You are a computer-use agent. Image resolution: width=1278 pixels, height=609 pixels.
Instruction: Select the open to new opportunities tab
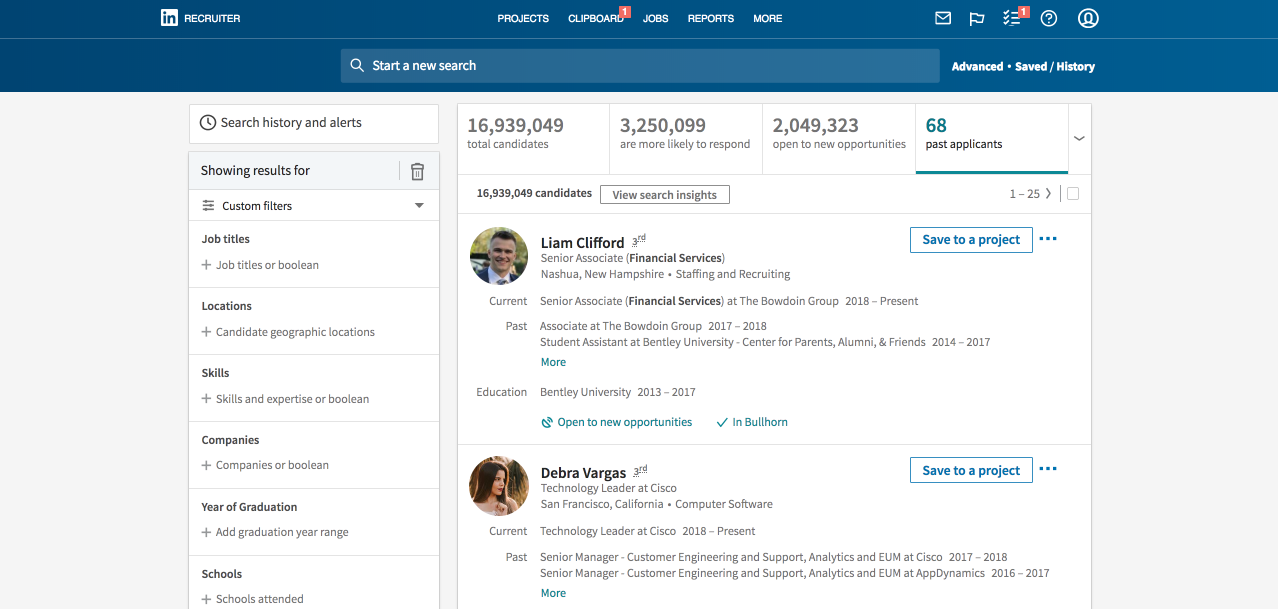point(839,138)
